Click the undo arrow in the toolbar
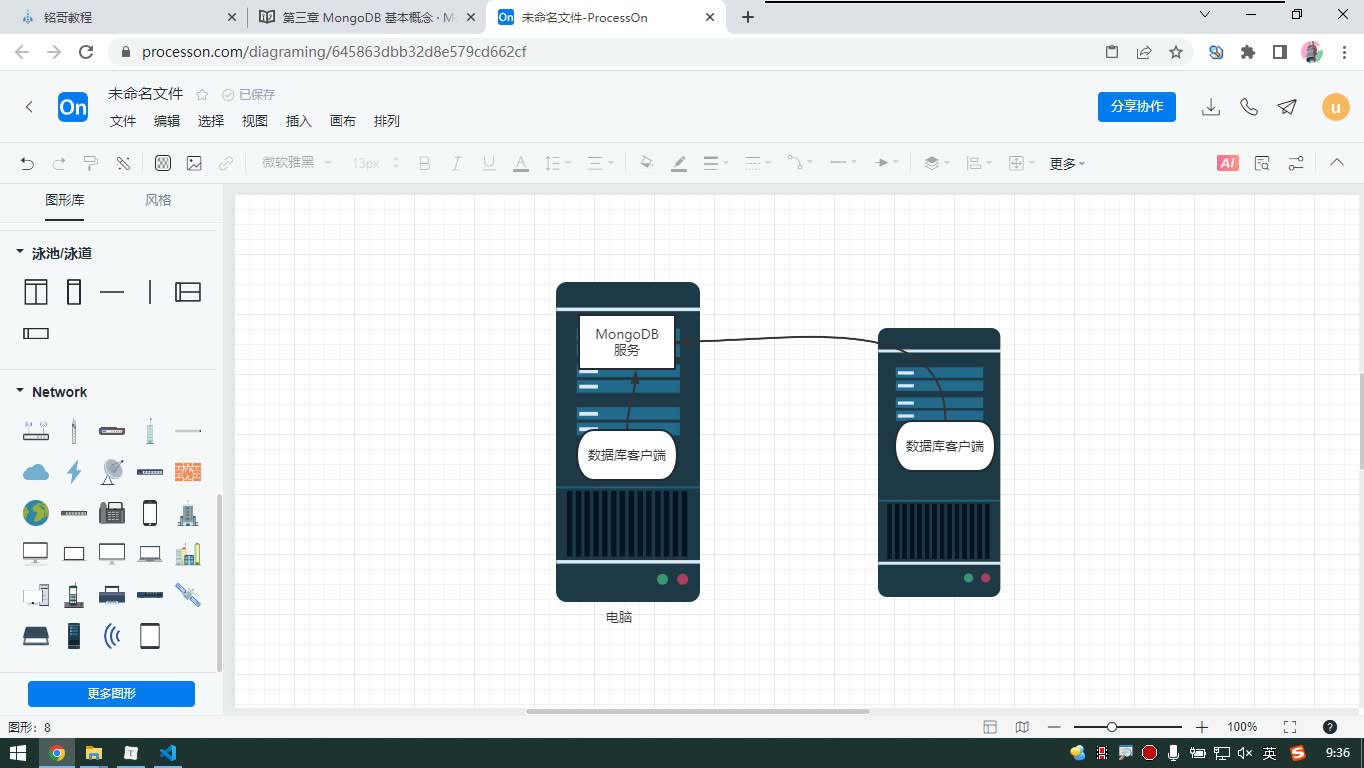This screenshot has height=768, width=1364. click(x=27, y=163)
